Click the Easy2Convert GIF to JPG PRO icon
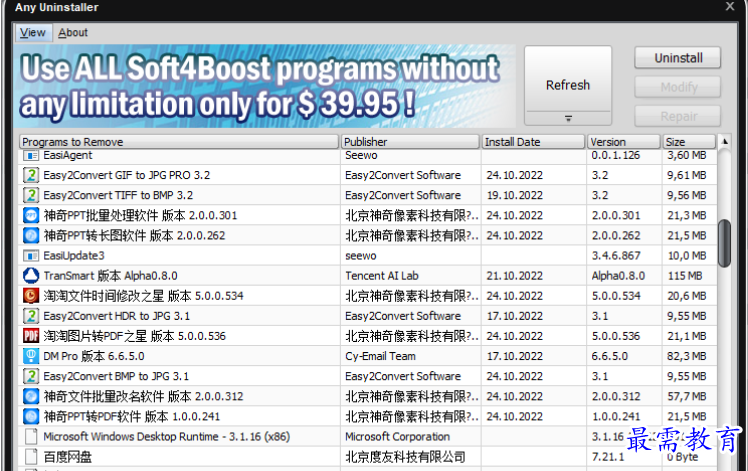Screen dimensions: 748x471 (x=31, y=175)
